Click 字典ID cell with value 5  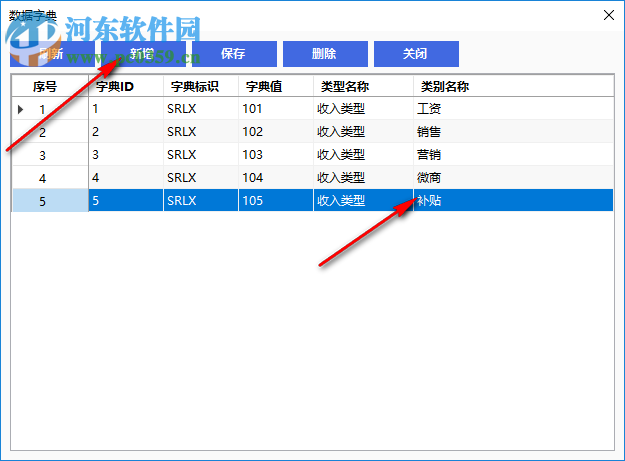(126, 200)
